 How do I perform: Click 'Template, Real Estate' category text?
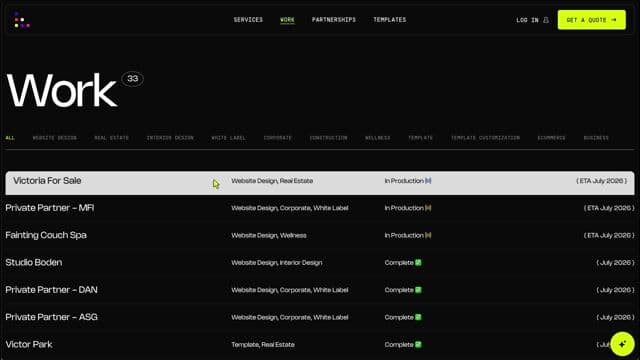[263, 345]
